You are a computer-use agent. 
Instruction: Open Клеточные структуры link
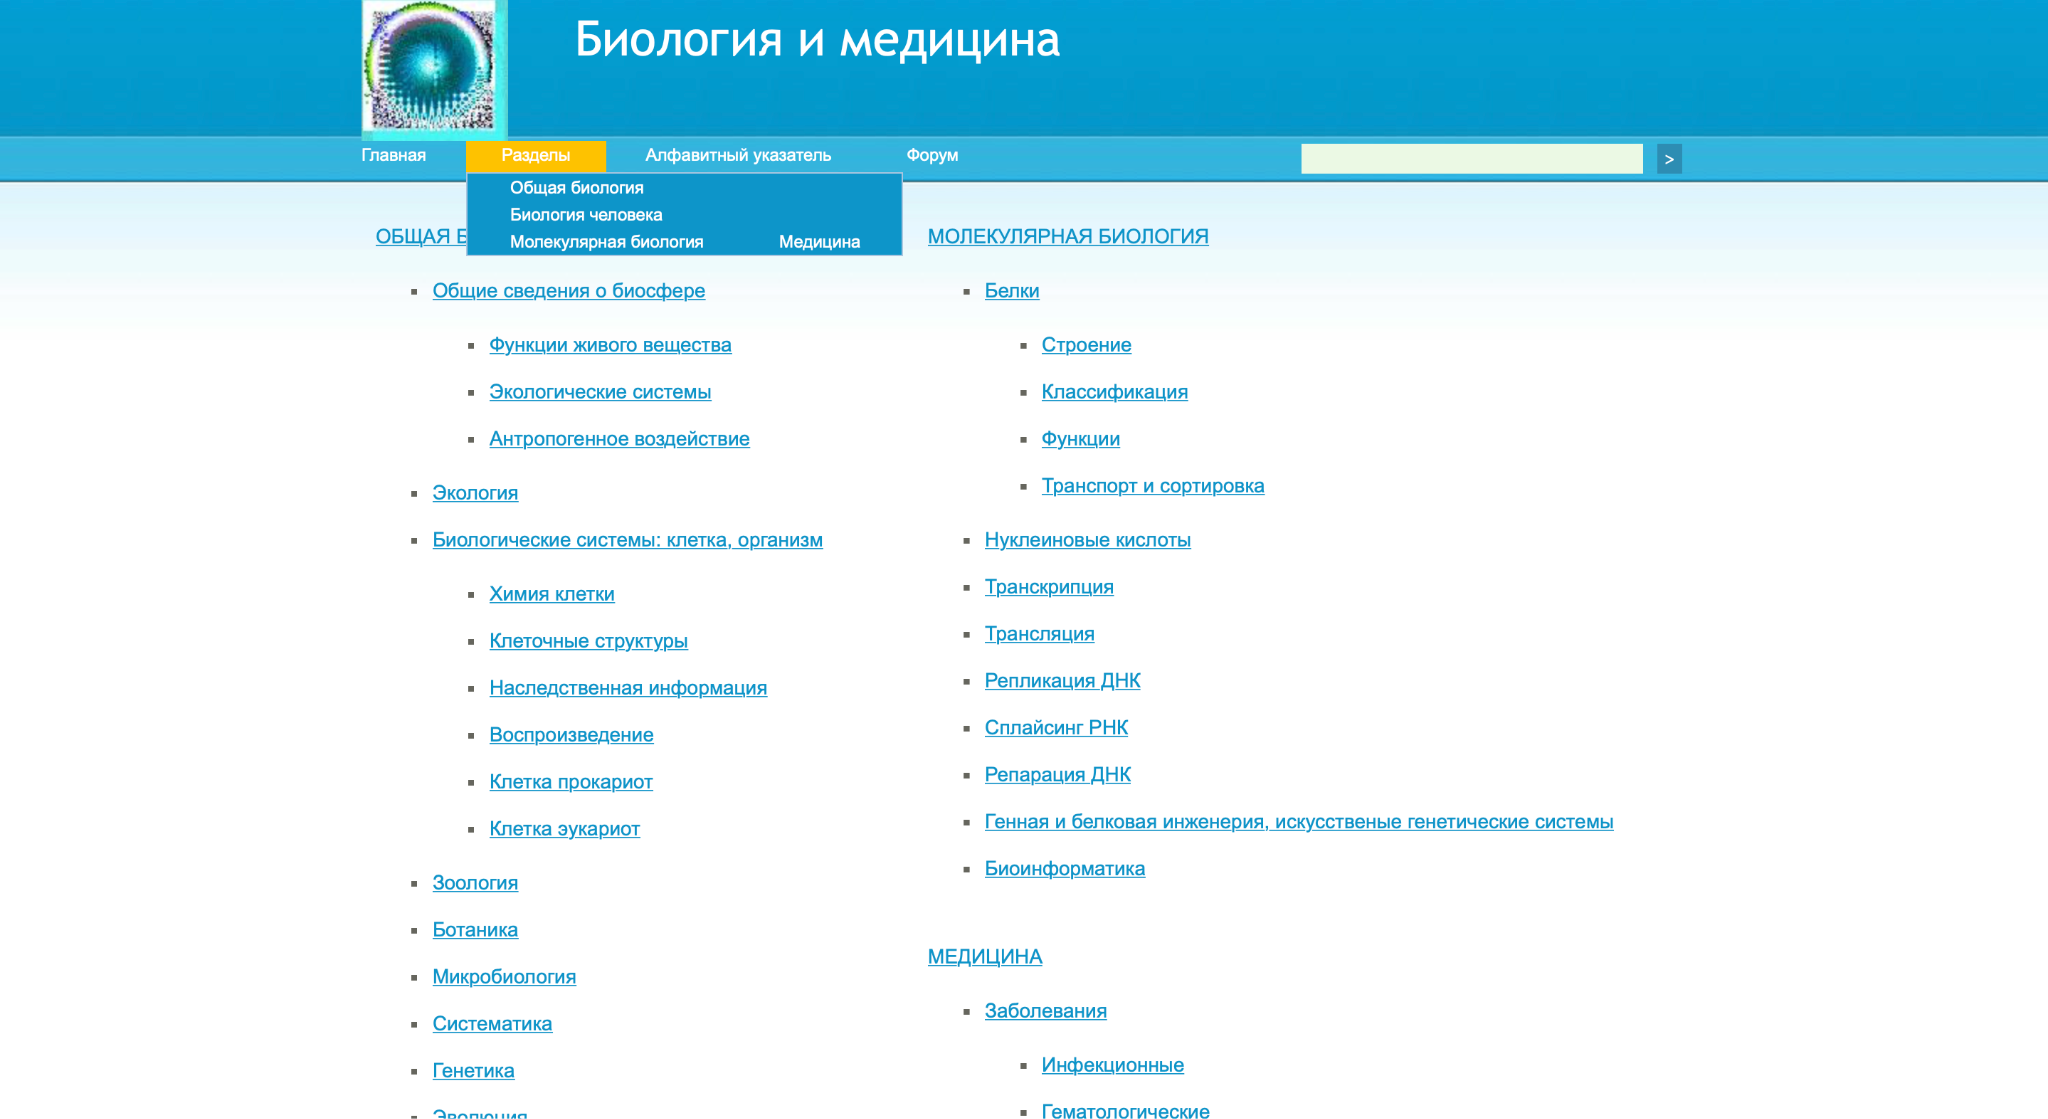point(589,641)
